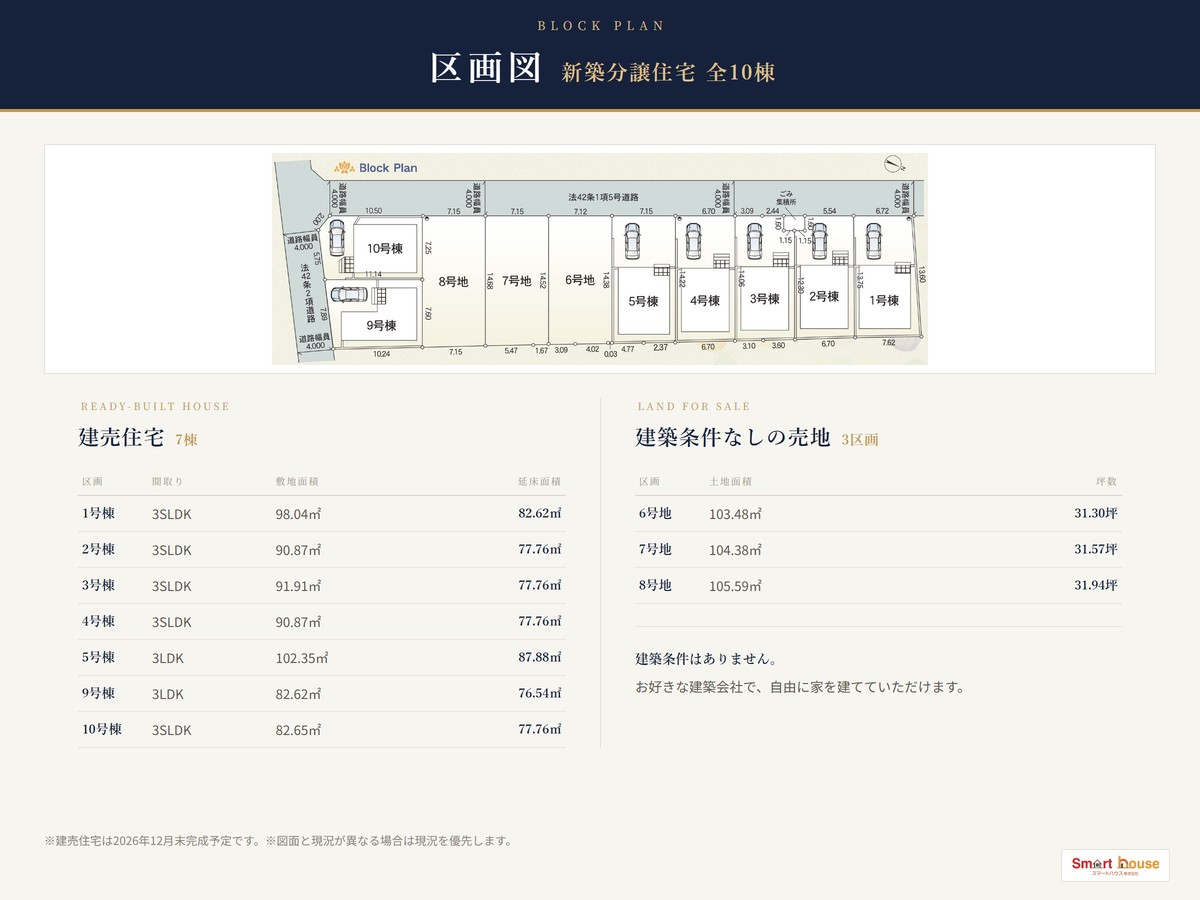Screen dimensions: 1200x900
Task: Click the 10号棟 building on the block plan
Action: pos(385,249)
